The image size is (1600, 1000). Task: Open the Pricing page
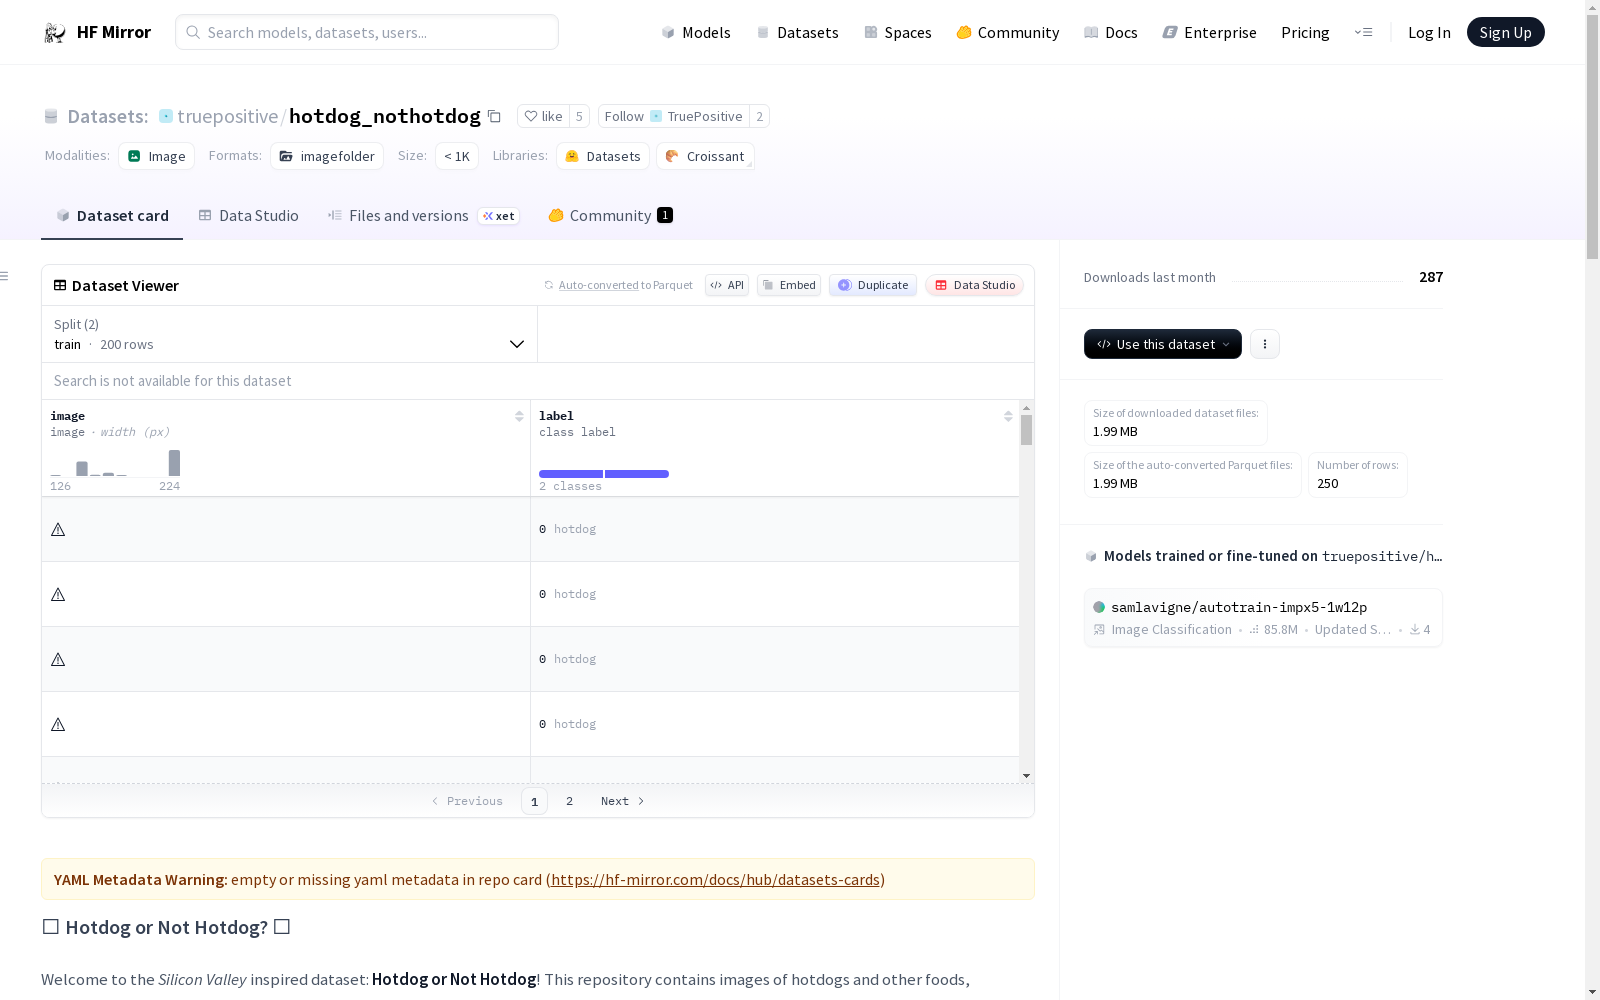(1305, 32)
